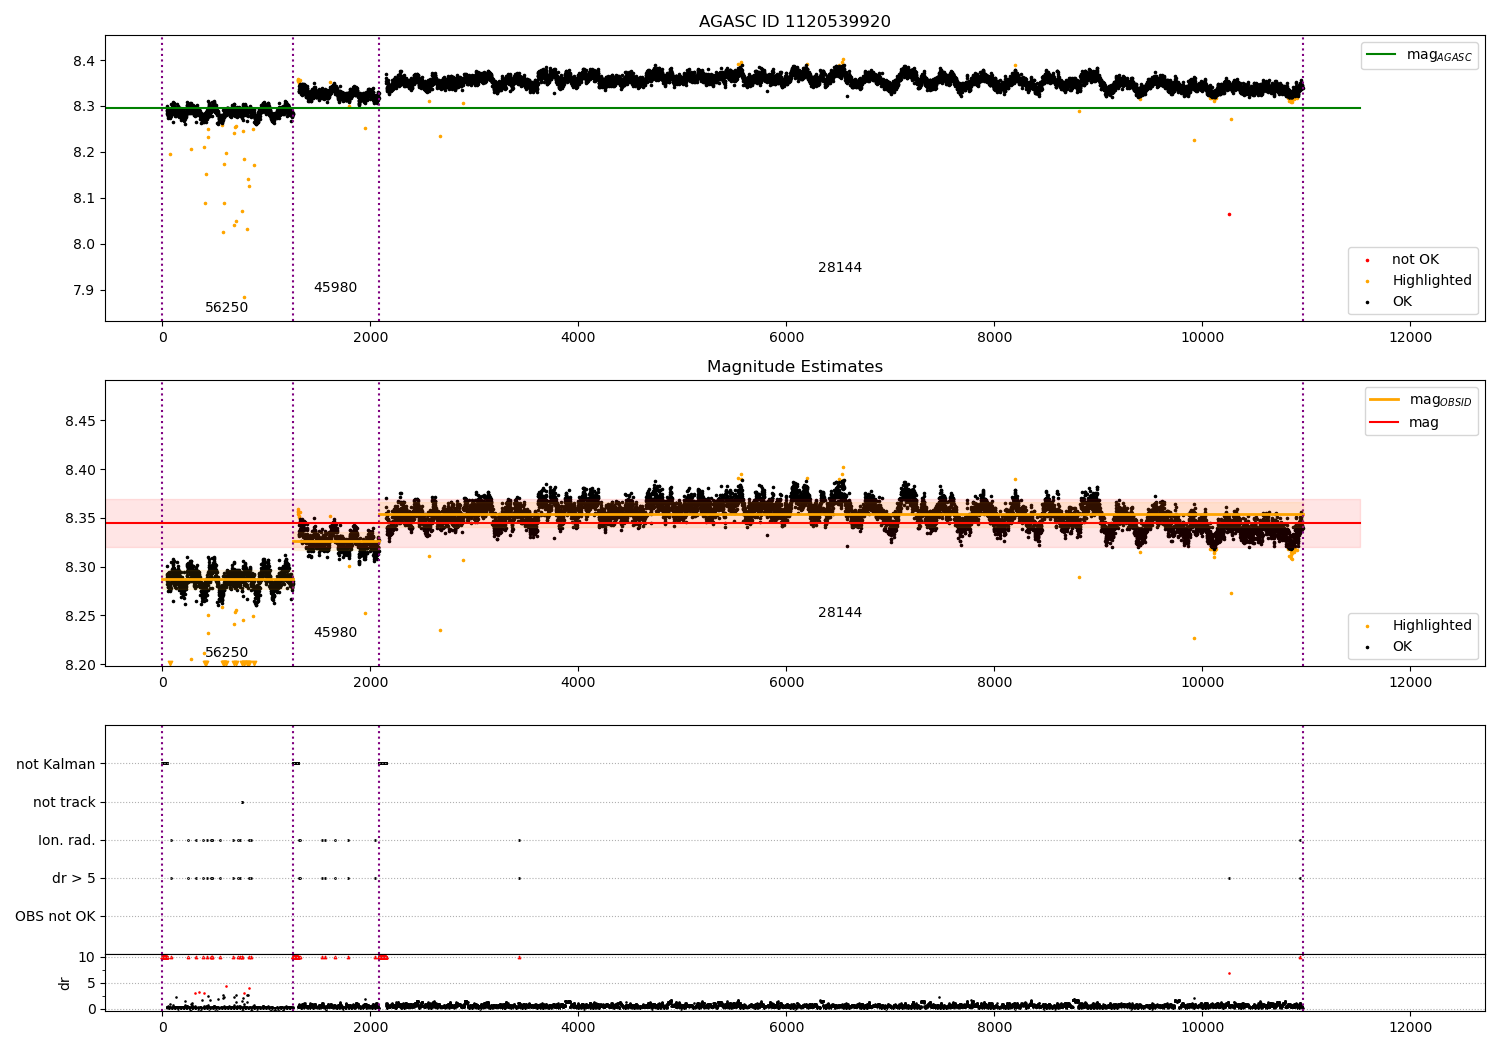Click the 'dr > 5' row label

[74, 879]
